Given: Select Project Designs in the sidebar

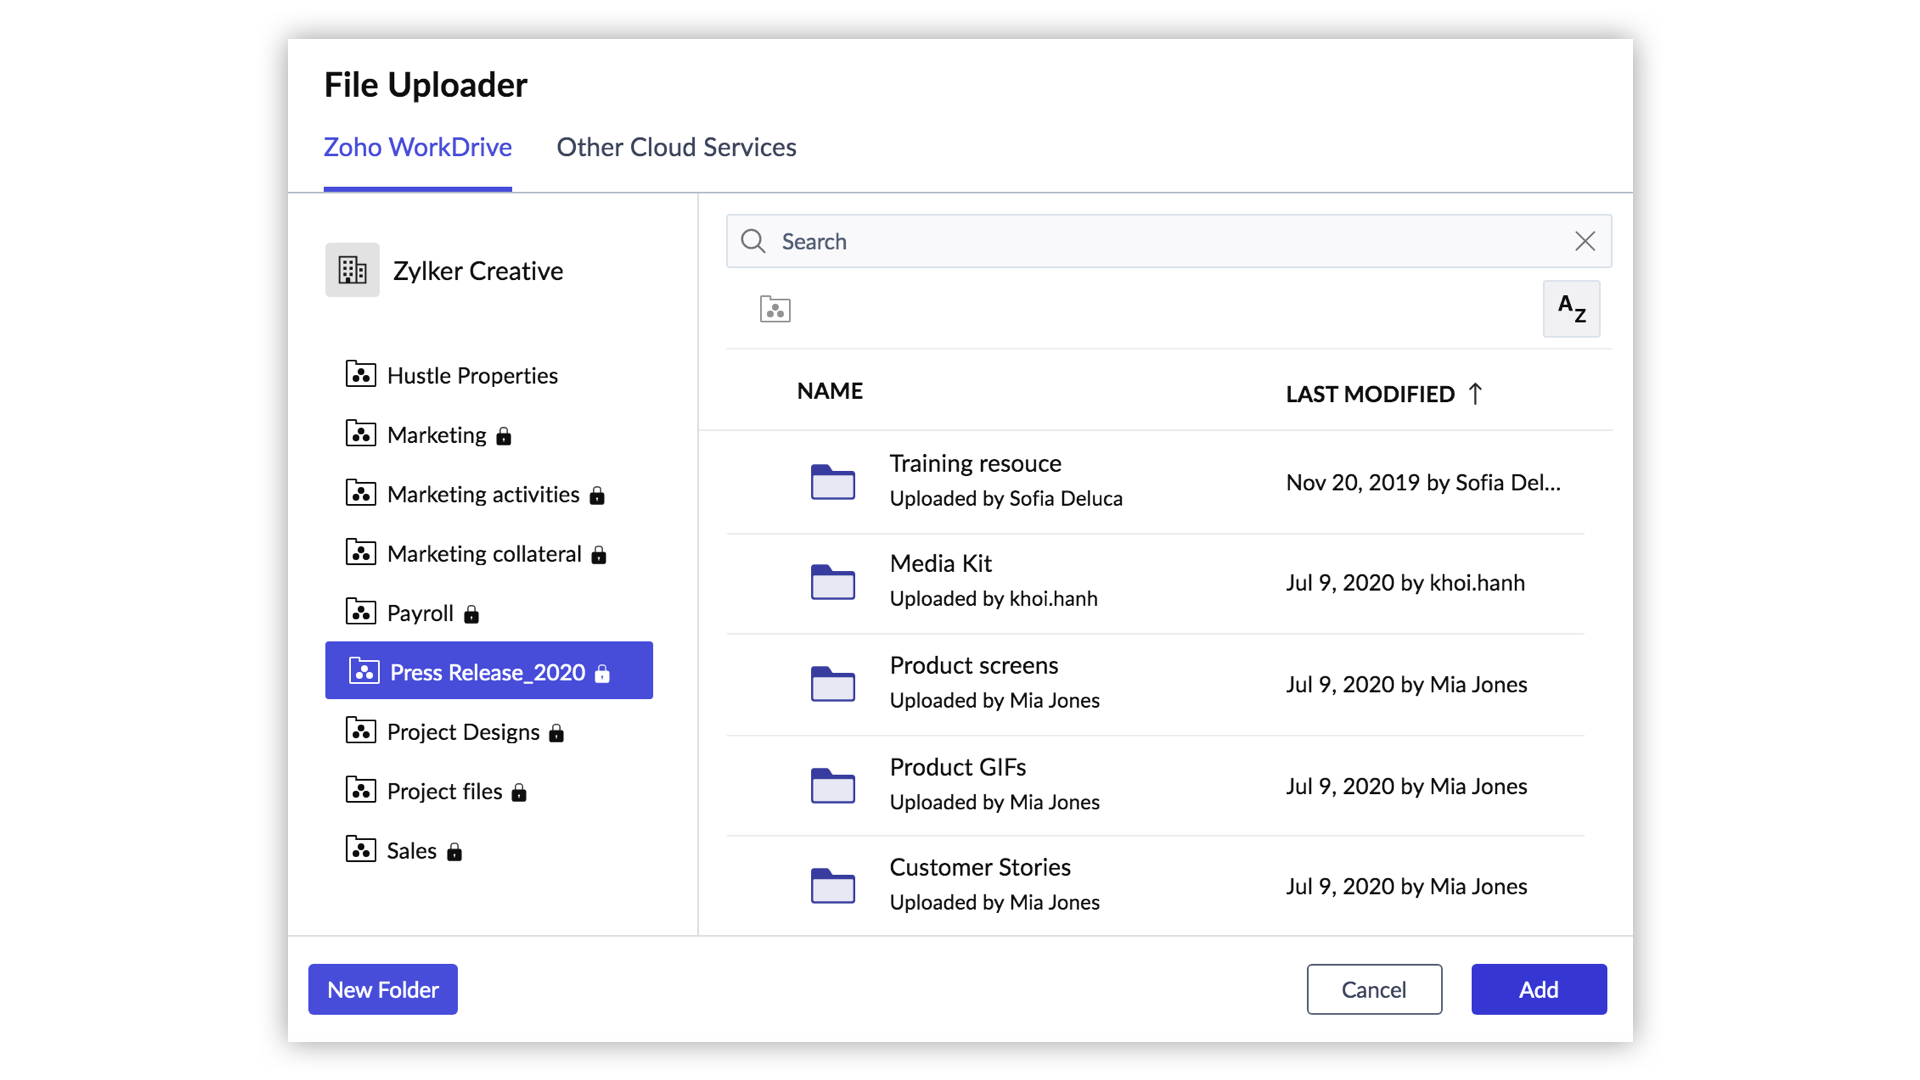Looking at the screenshot, I should click(463, 732).
